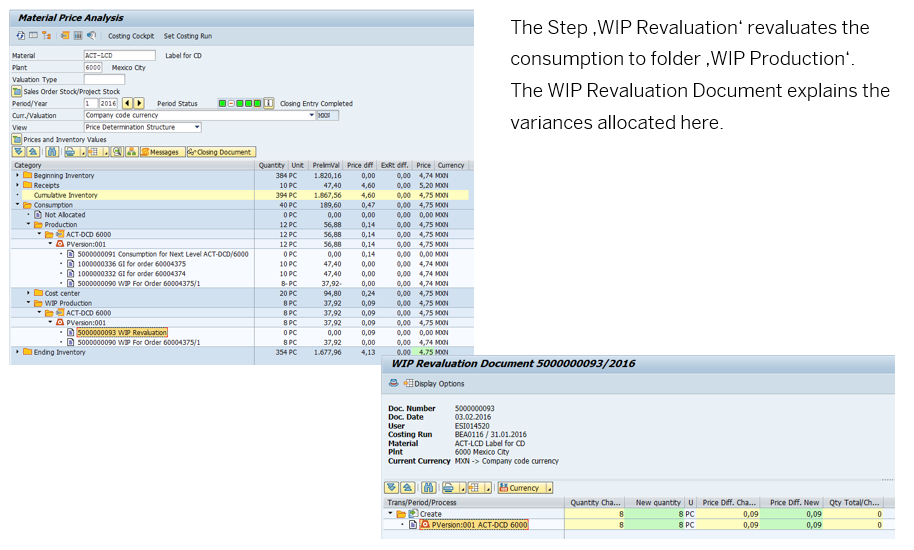Image resolution: width=914 pixels, height=550 pixels.
Task: Click the Print icon in WIP Revaluation lower toolbar
Action: click(449, 488)
